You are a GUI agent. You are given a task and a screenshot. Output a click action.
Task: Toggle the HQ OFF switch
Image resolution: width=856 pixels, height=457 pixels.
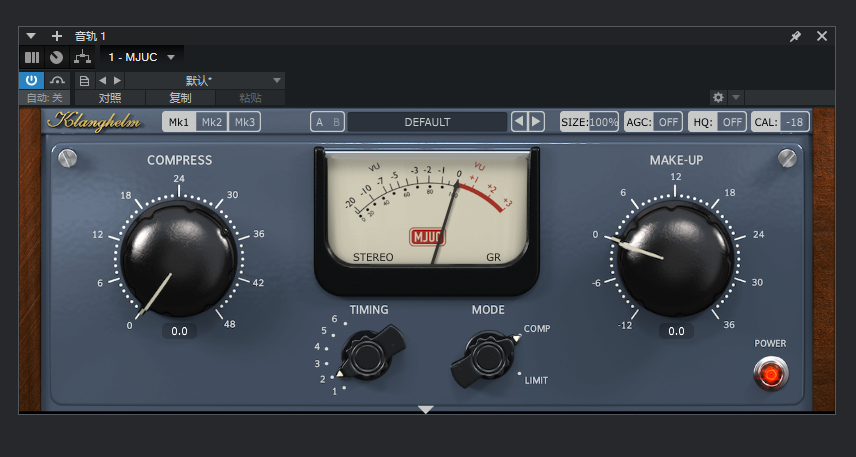(x=717, y=122)
